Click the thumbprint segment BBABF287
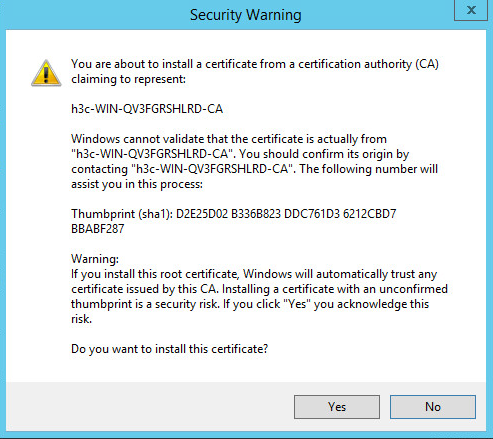 click(98, 229)
